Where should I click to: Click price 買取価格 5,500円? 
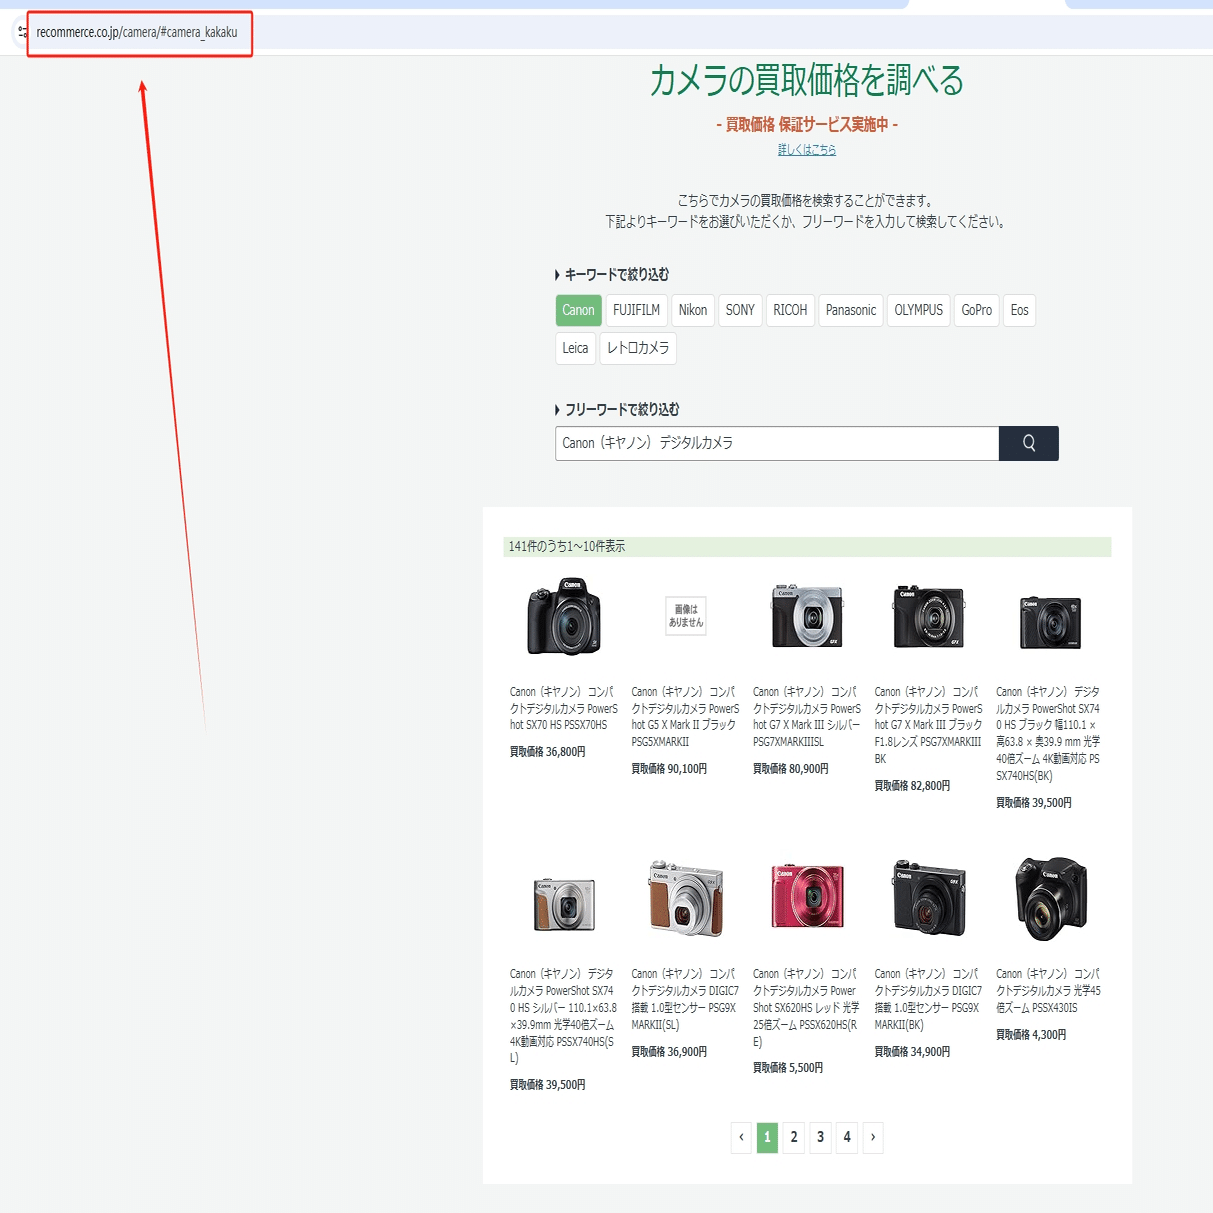pos(788,1068)
